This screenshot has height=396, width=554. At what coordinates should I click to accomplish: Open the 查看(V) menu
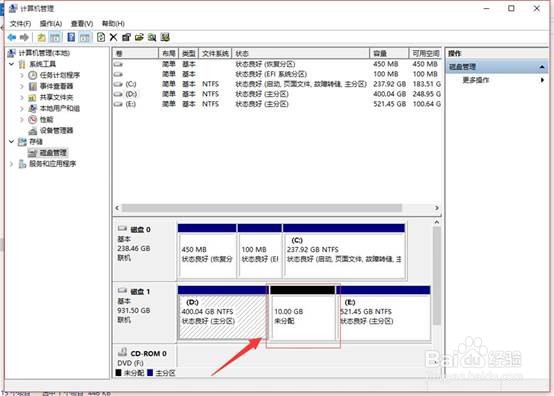[82, 24]
